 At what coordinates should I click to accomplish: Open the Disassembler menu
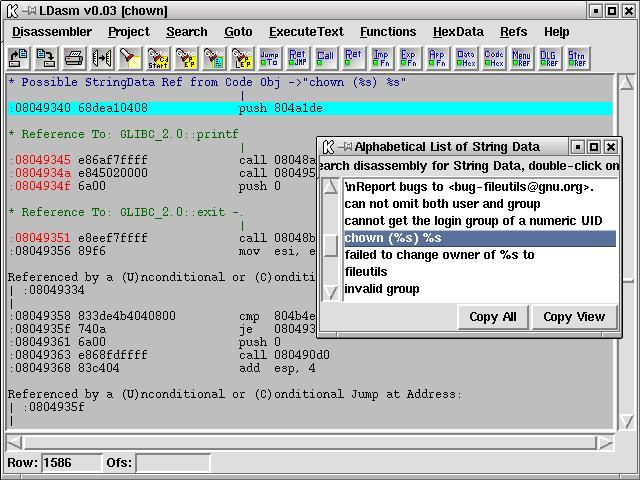point(52,32)
